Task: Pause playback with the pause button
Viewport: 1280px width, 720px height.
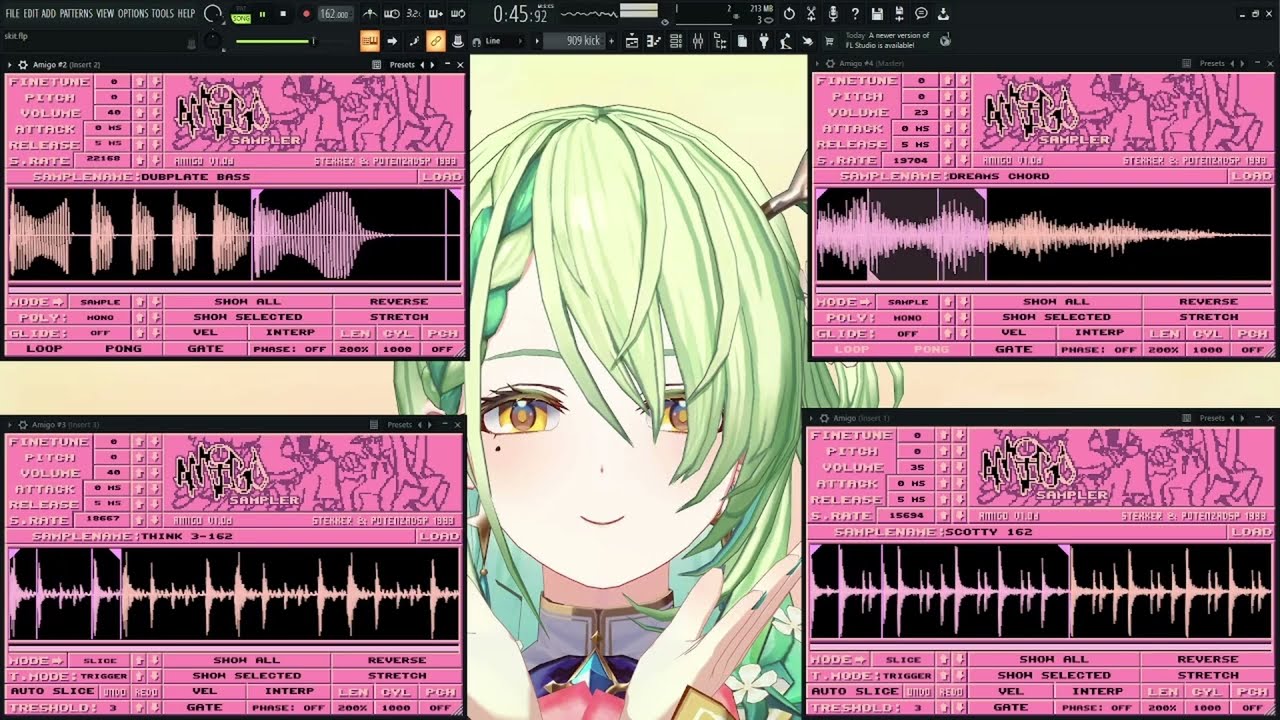Action: click(x=262, y=14)
